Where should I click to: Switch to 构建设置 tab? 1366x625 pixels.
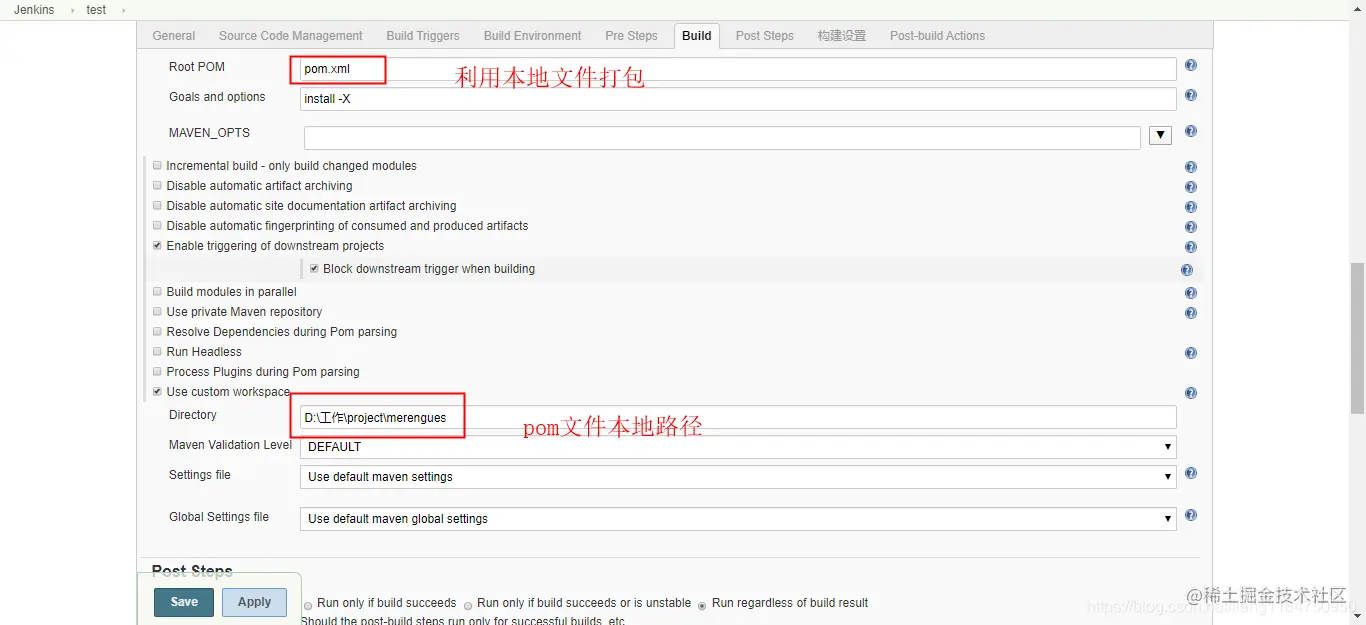click(x=842, y=36)
